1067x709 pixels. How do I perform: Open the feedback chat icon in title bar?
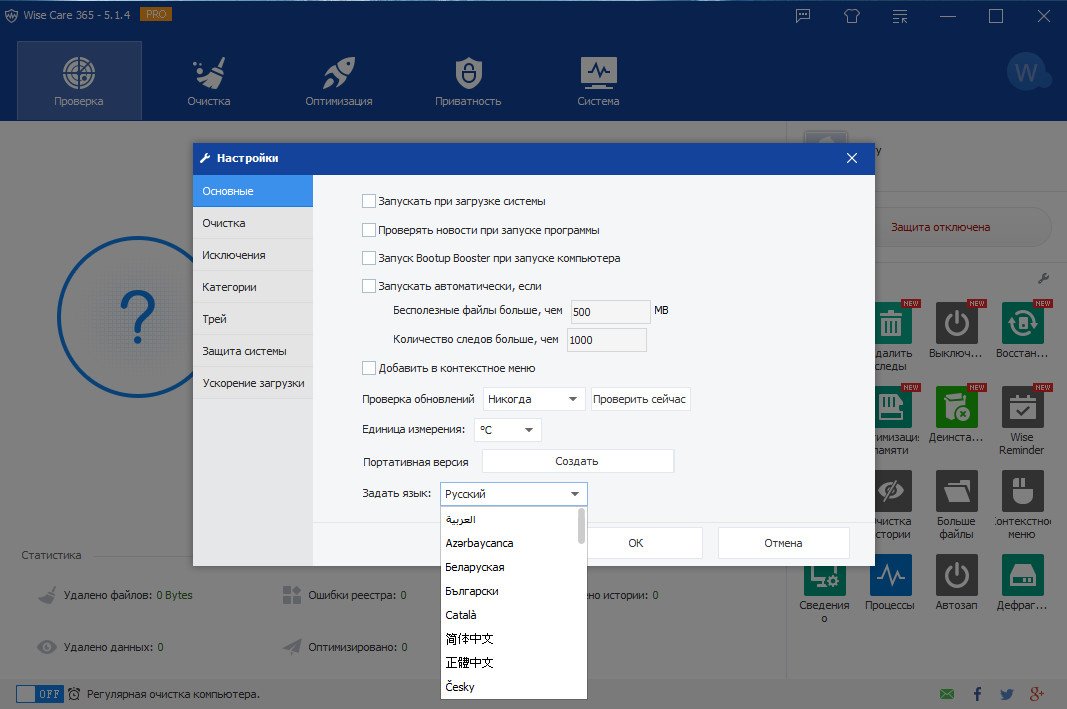coord(803,16)
